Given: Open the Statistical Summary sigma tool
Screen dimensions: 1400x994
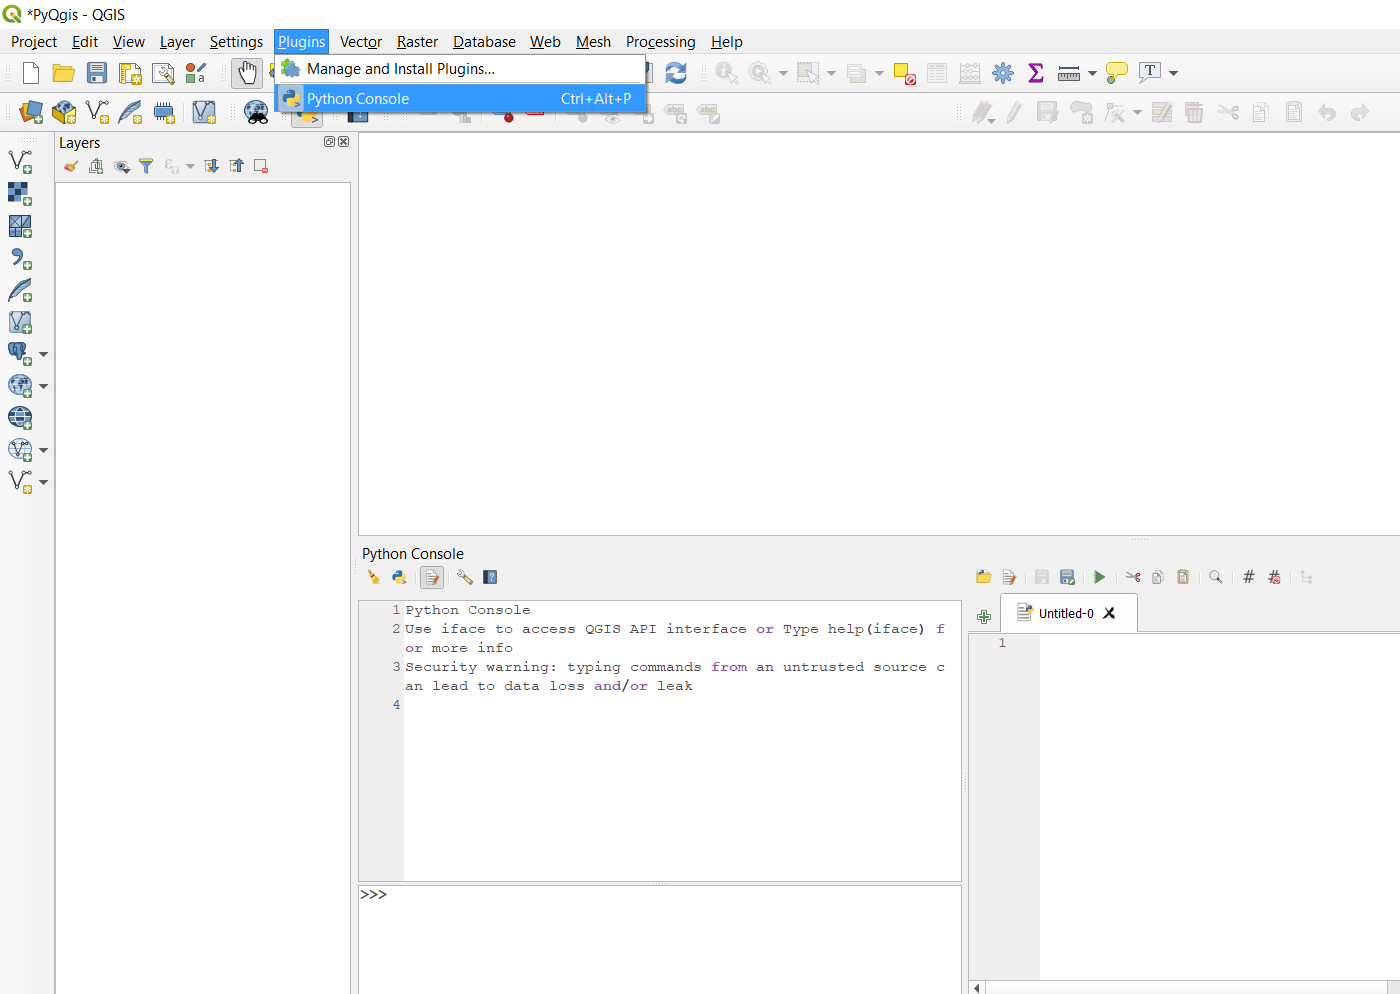Looking at the screenshot, I should click(1036, 73).
